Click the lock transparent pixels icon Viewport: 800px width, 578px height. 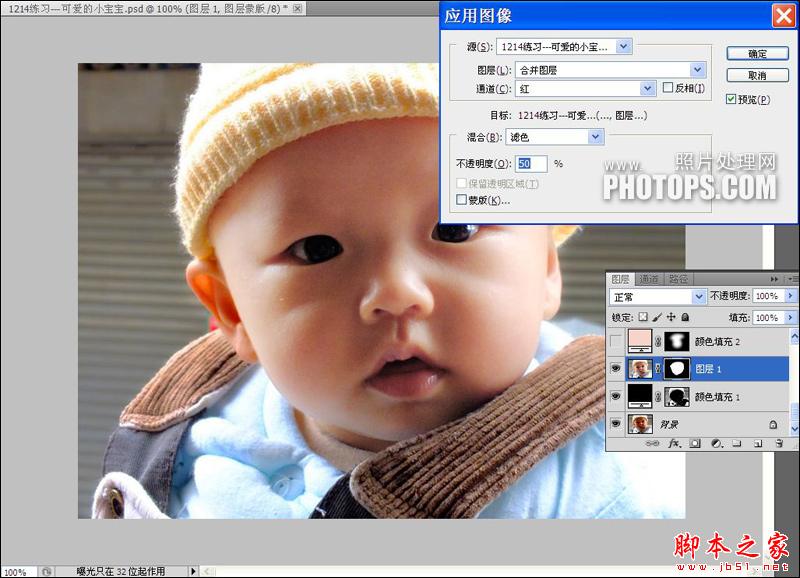[x=644, y=317]
